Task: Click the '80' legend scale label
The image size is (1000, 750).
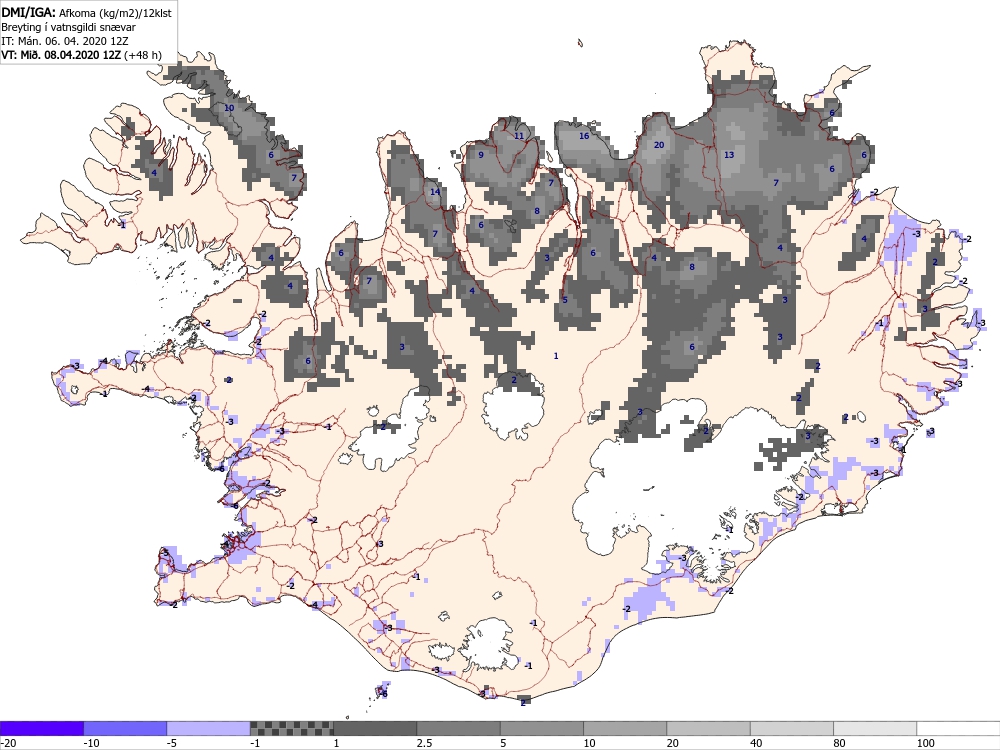Action: (839, 743)
